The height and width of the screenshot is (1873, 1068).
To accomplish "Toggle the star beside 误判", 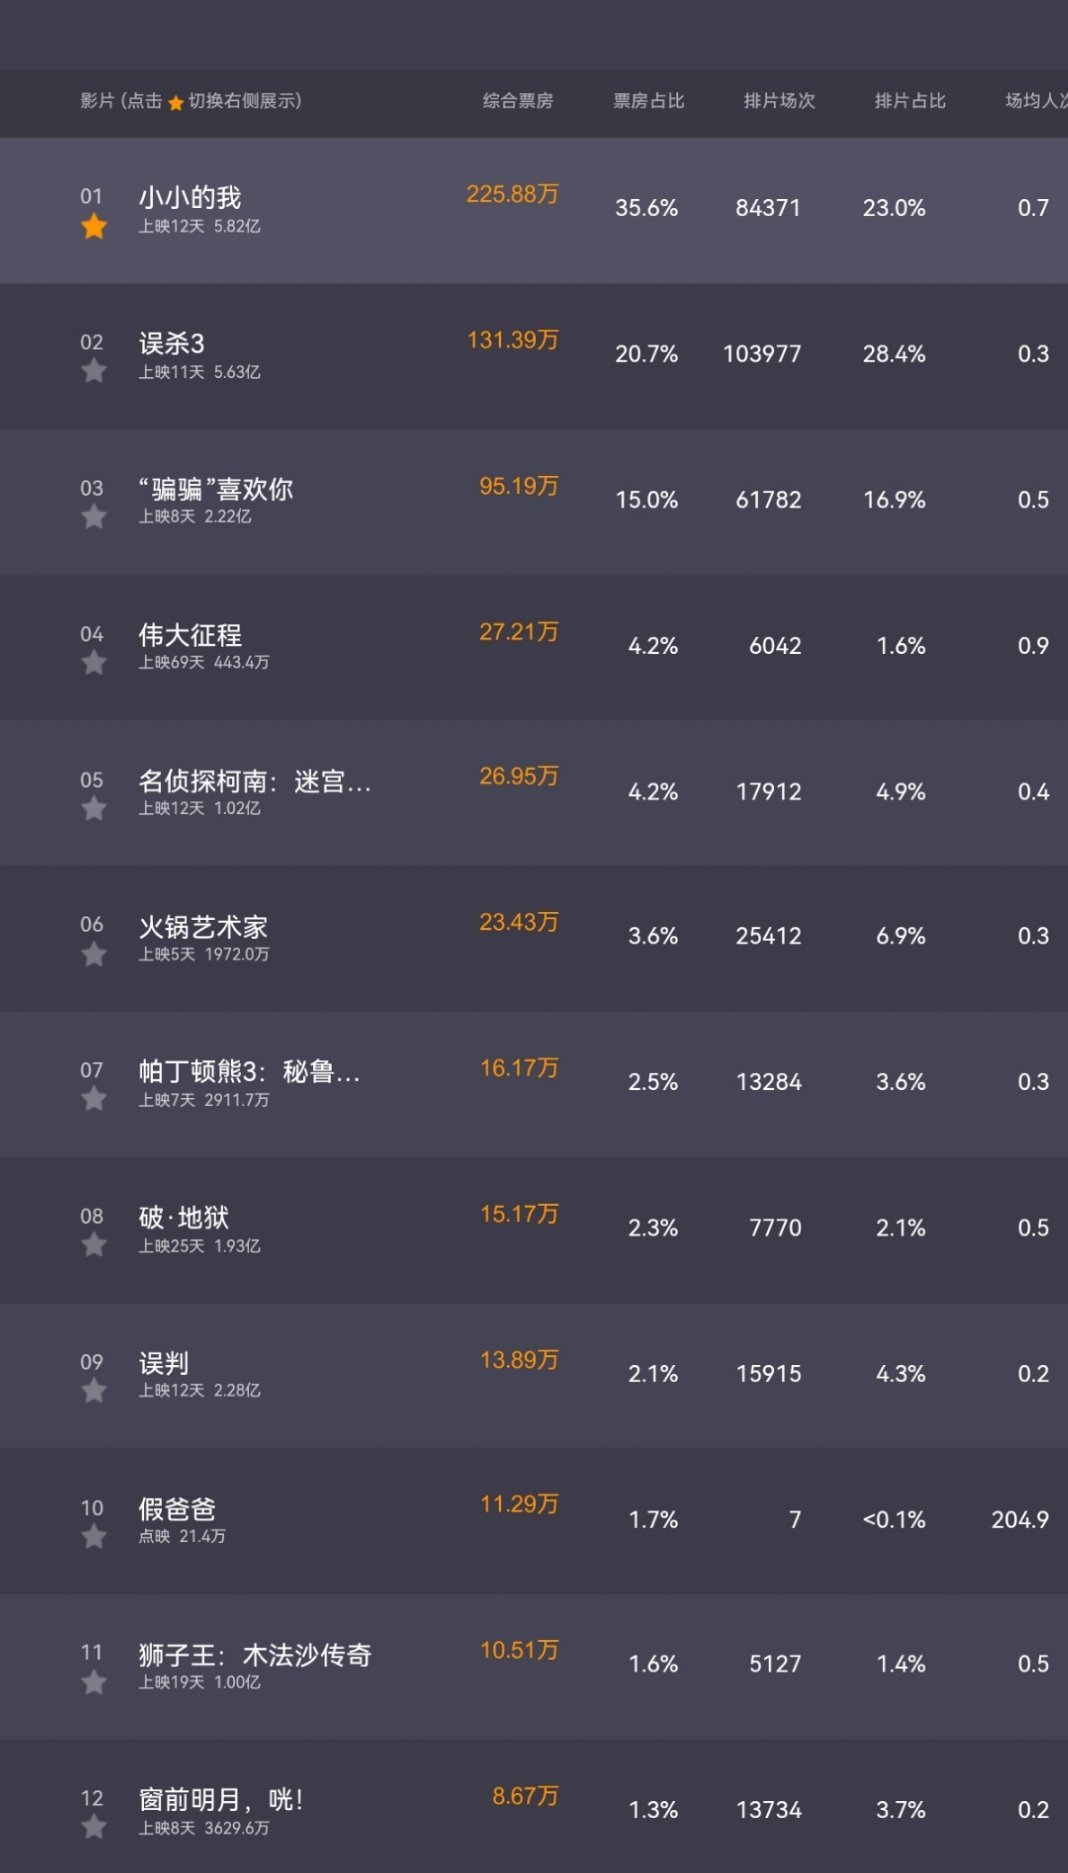I will pyautogui.click(x=94, y=1391).
